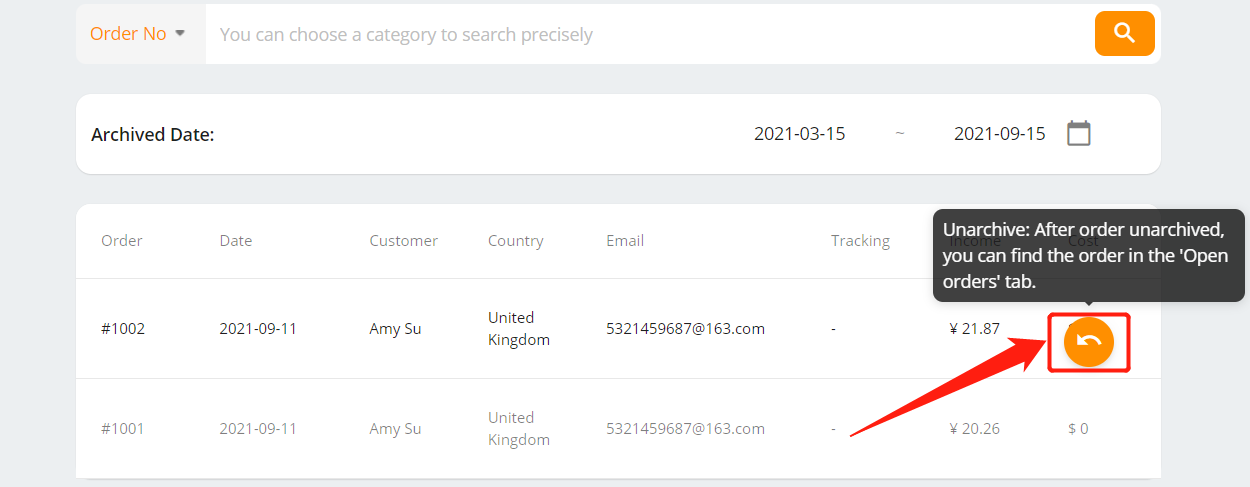This screenshot has height=487, width=1250.
Task: Select the end date 2021-09-15
Action: [1000, 133]
